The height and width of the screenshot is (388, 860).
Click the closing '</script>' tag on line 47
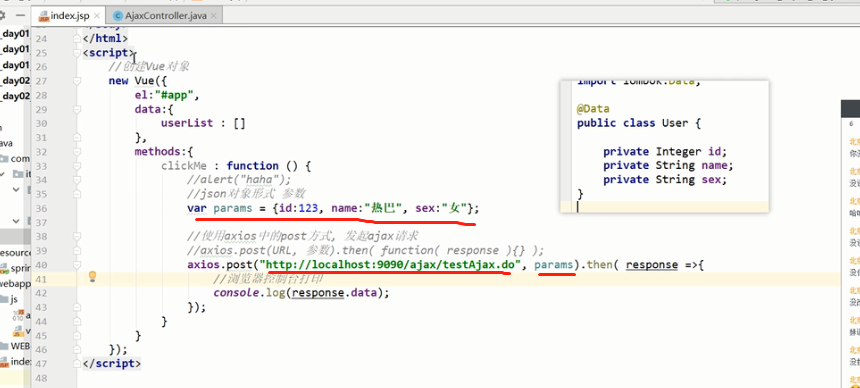point(111,363)
